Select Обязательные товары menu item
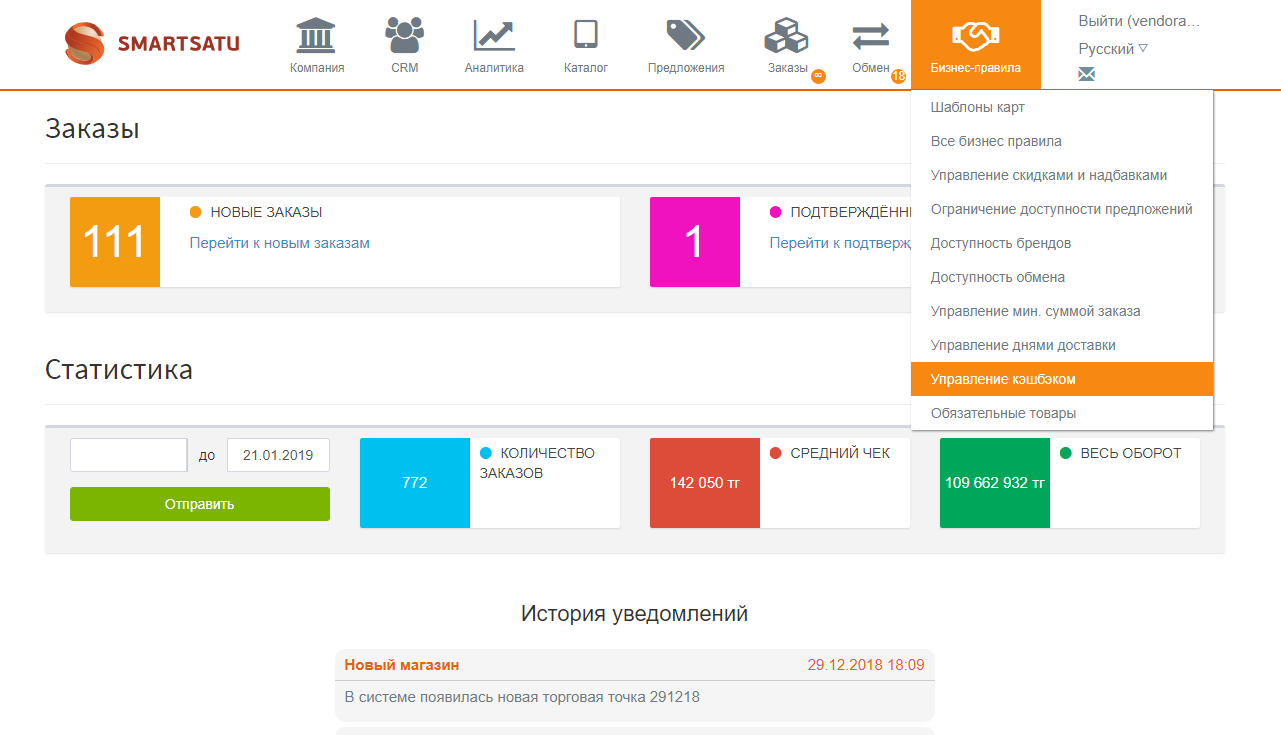The width and height of the screenshot is (1281, 735). coord(1062,413)
